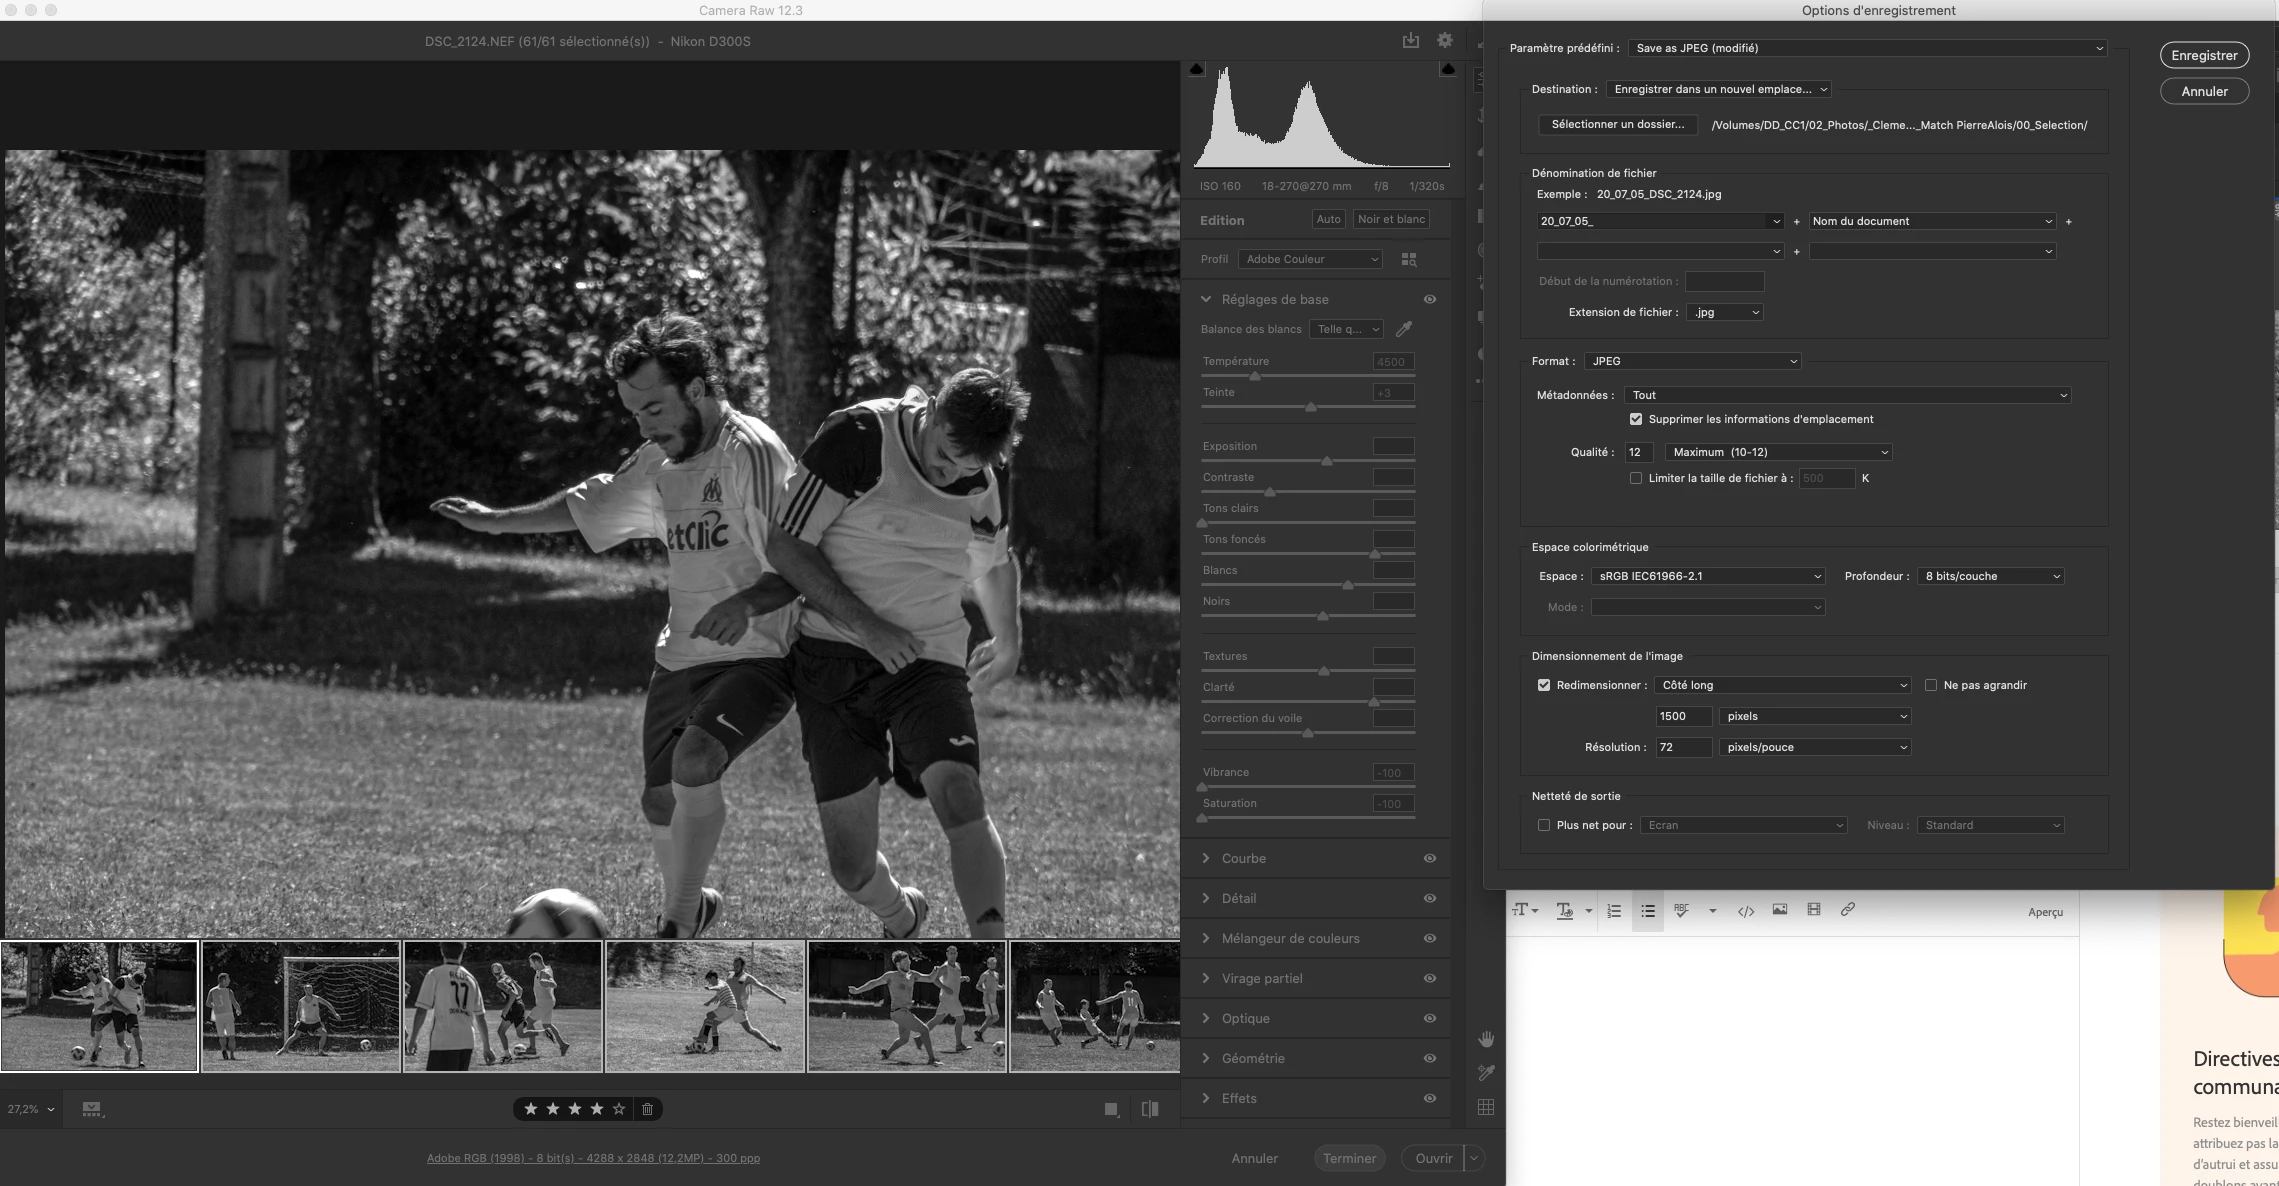Expand the Détail panel
The height and width of the screenshot is (1186, 2279).
click(1238, 898)
